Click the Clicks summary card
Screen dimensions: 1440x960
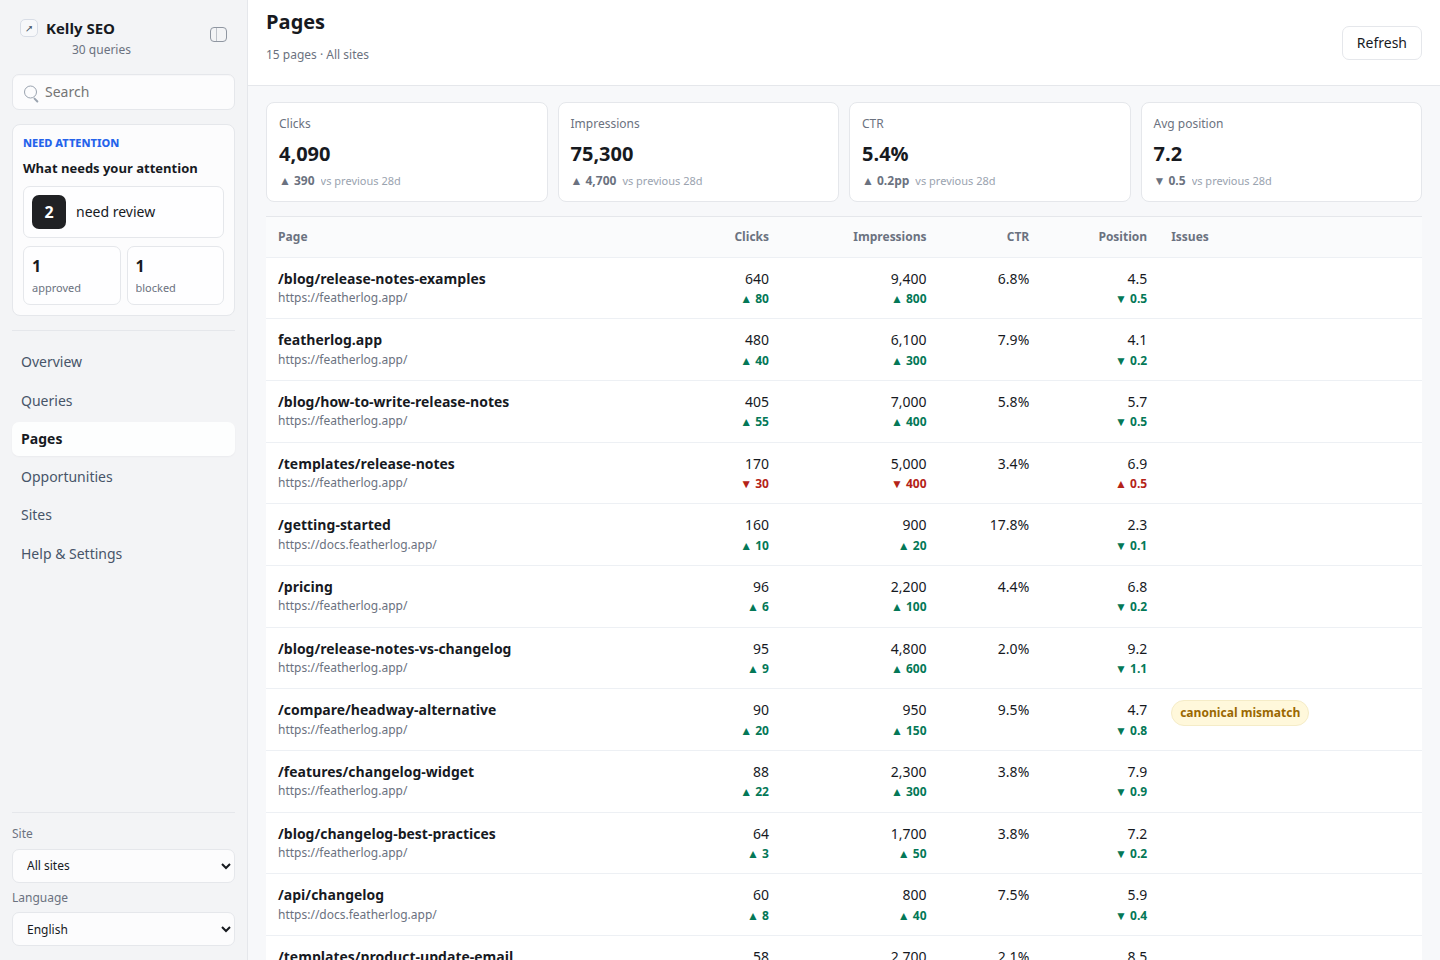click(x=407, y=152)
